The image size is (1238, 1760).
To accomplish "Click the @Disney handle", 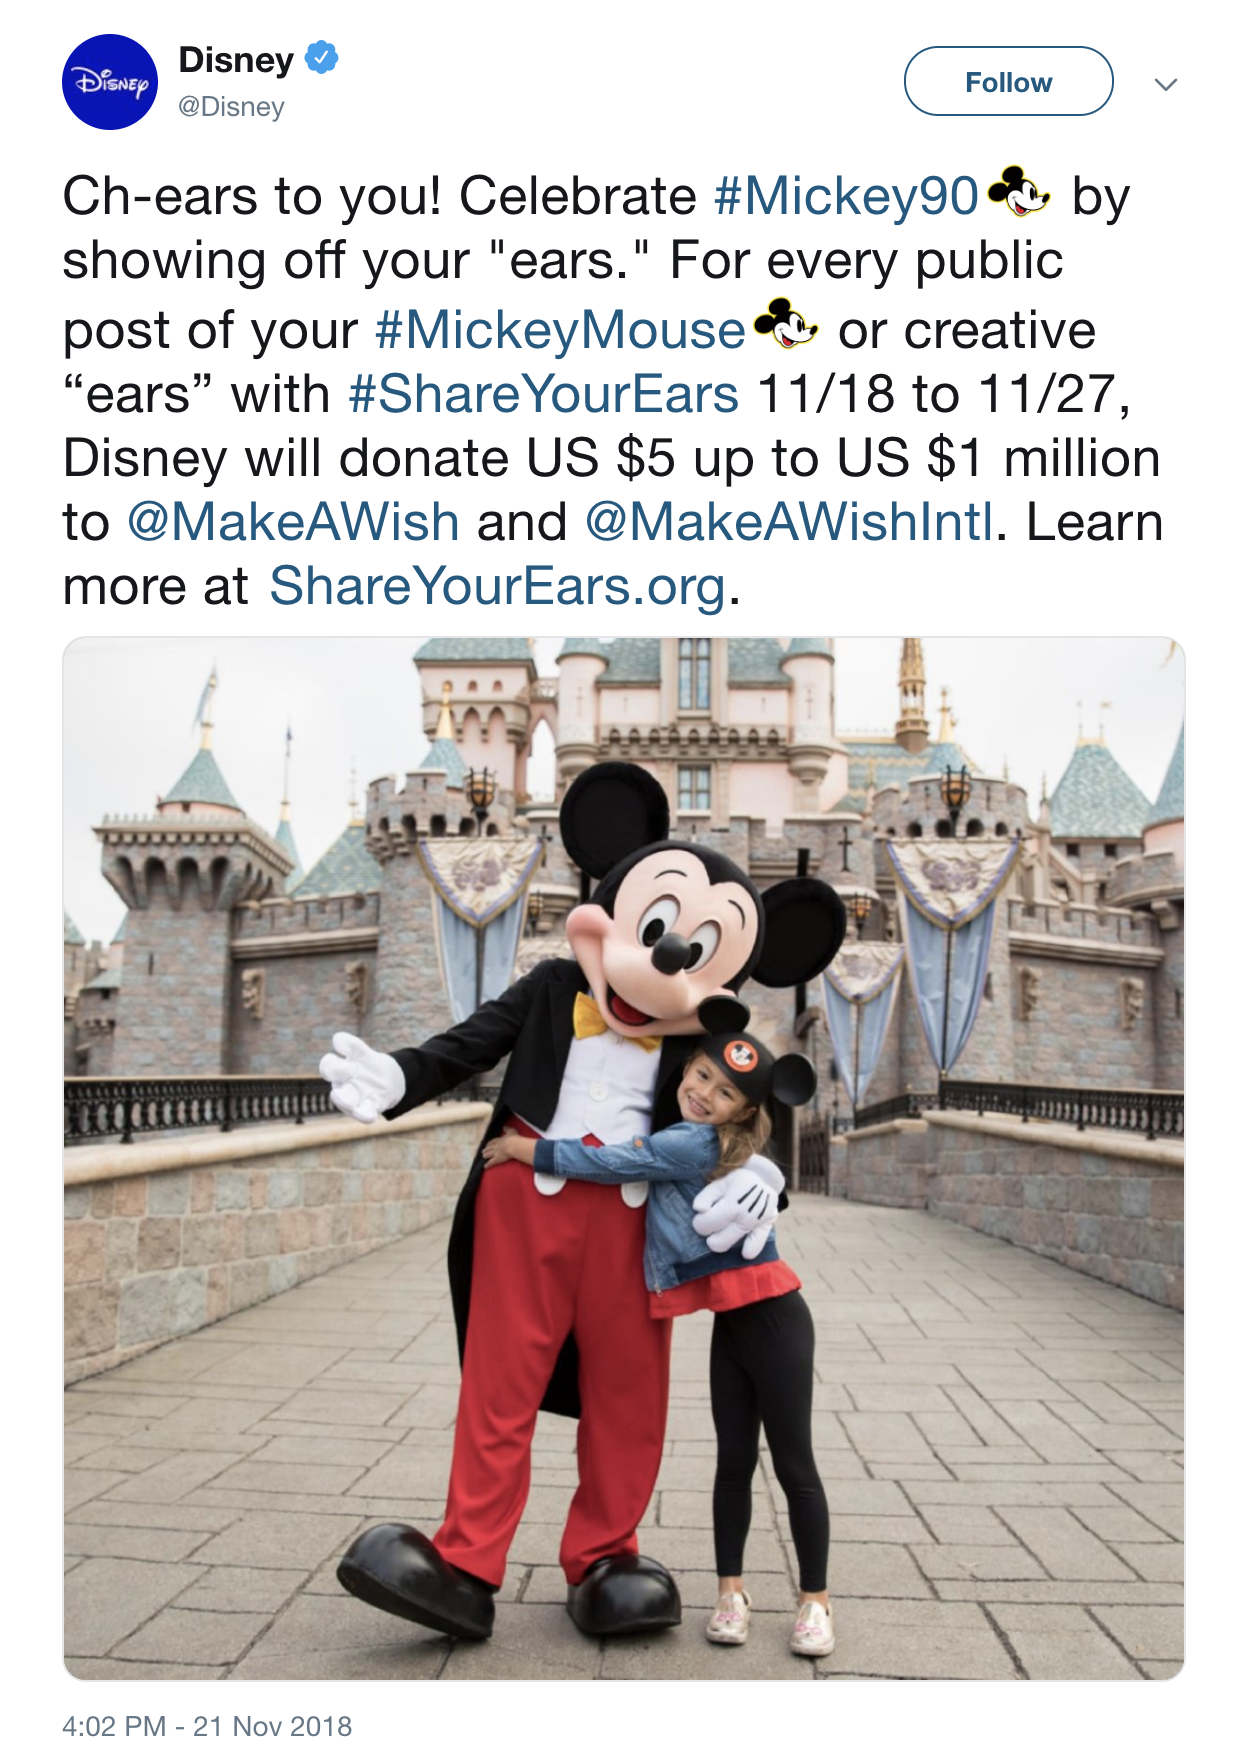I will (x=231, y=107).
